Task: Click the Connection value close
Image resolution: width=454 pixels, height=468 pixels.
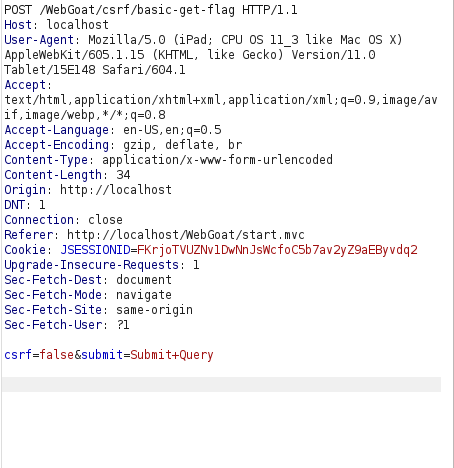Action: (x=105, y=220)
